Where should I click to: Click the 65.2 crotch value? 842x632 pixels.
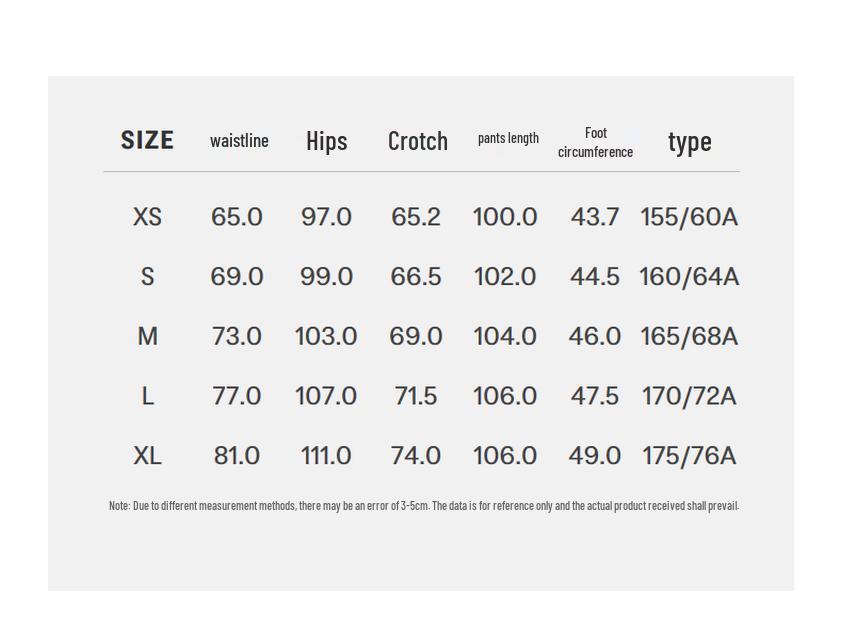(416, 217)
